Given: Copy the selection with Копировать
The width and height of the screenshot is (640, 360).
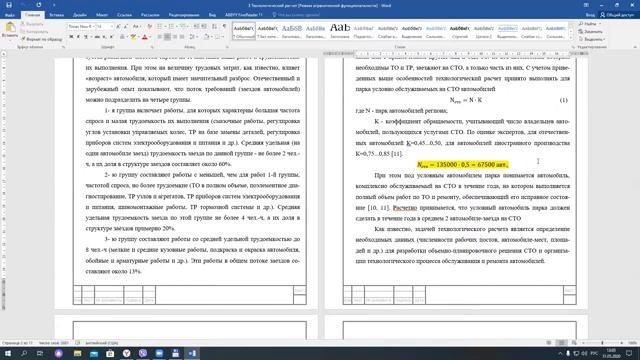Looking at the screenshot, I should (35, 31).
